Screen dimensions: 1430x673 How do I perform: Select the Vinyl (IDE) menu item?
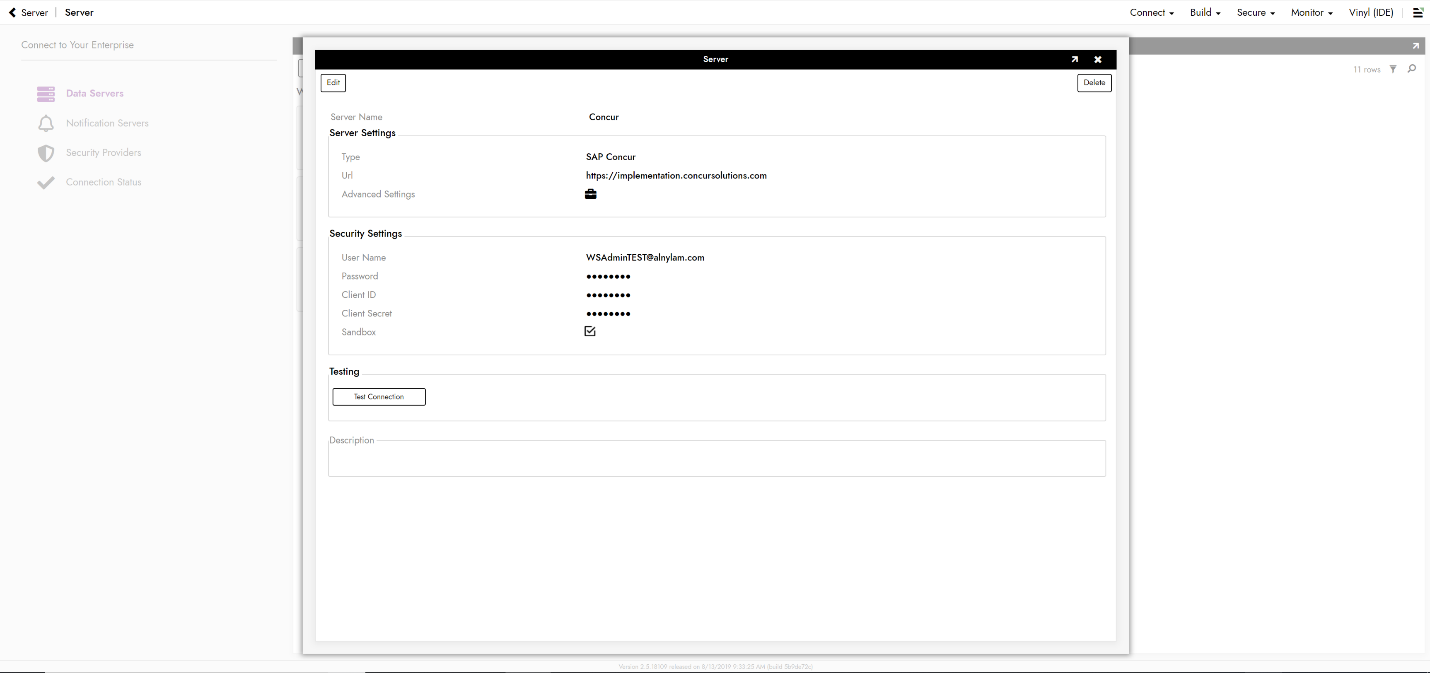pyautogui.click(x=1371, y=13)
